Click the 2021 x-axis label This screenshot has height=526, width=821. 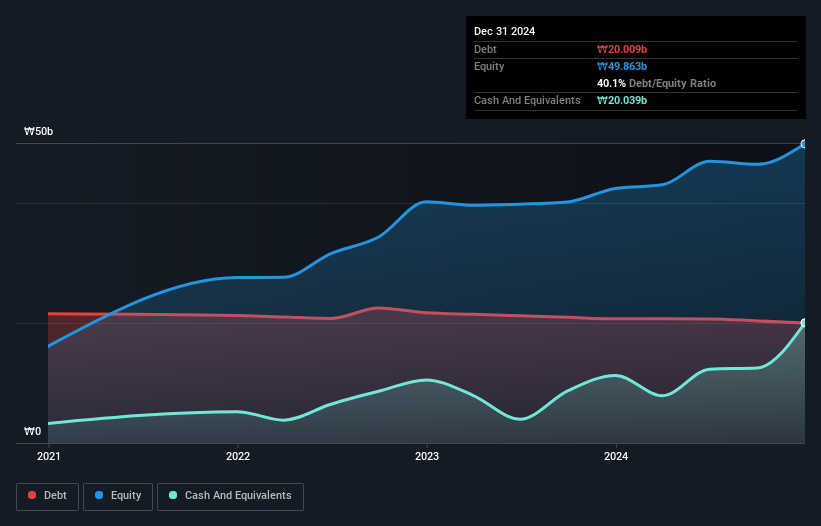click(x=49, y=456)
